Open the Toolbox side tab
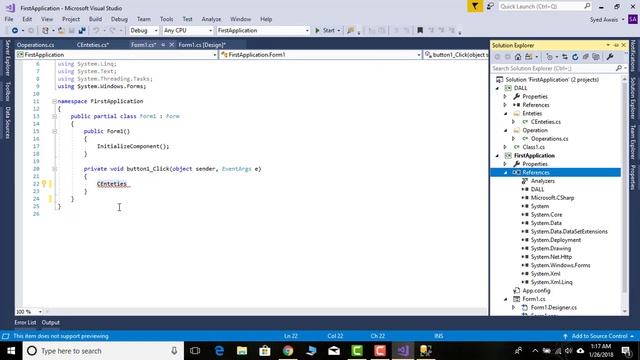 coord(7,91)
